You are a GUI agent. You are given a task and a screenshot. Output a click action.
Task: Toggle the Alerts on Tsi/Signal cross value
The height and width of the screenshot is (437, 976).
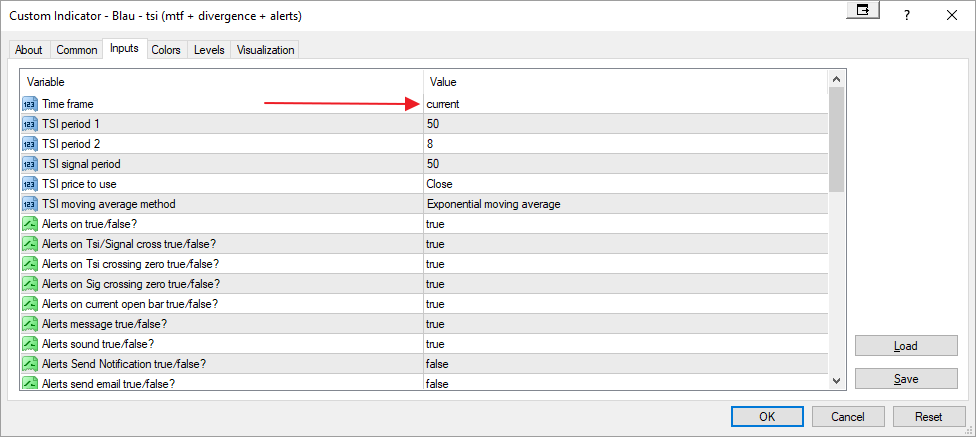point(625,244)
